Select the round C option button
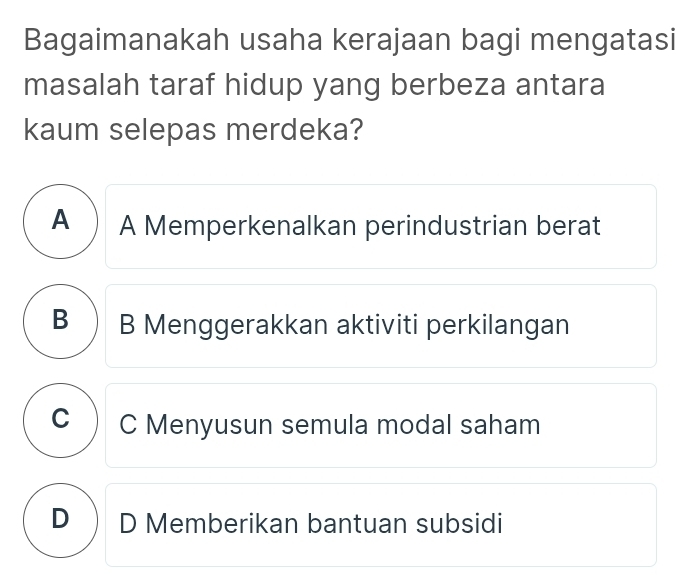The width and height of the screenshot is (690, 575). [62, 422]
